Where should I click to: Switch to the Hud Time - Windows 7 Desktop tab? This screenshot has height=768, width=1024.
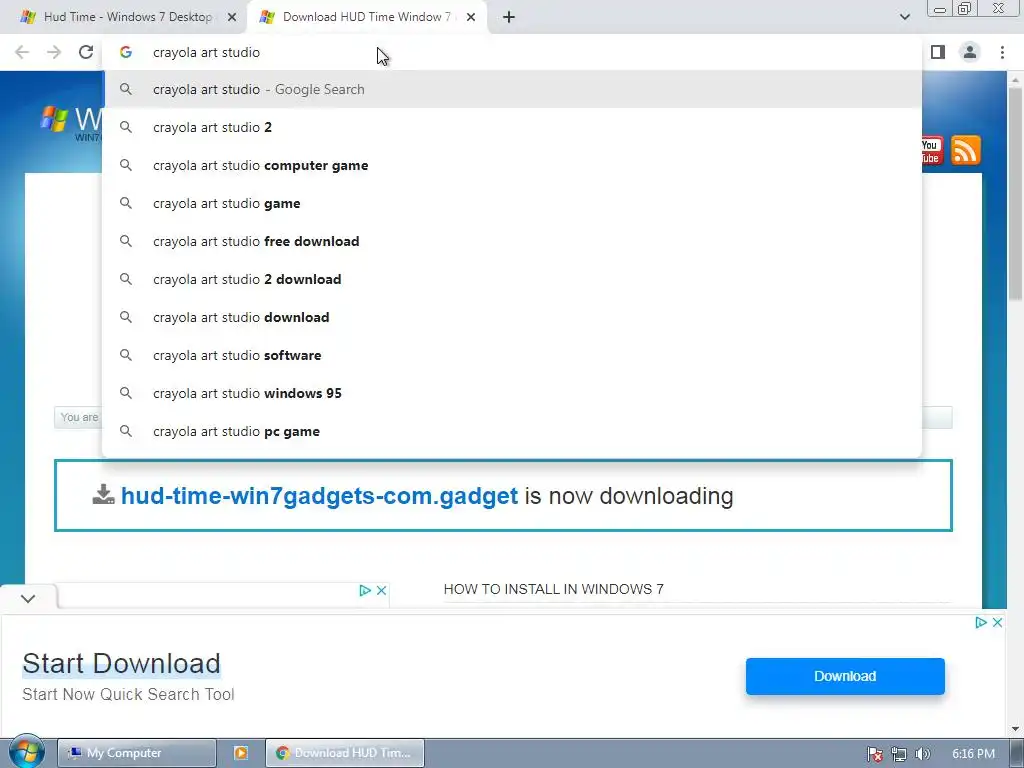[123, 17]
